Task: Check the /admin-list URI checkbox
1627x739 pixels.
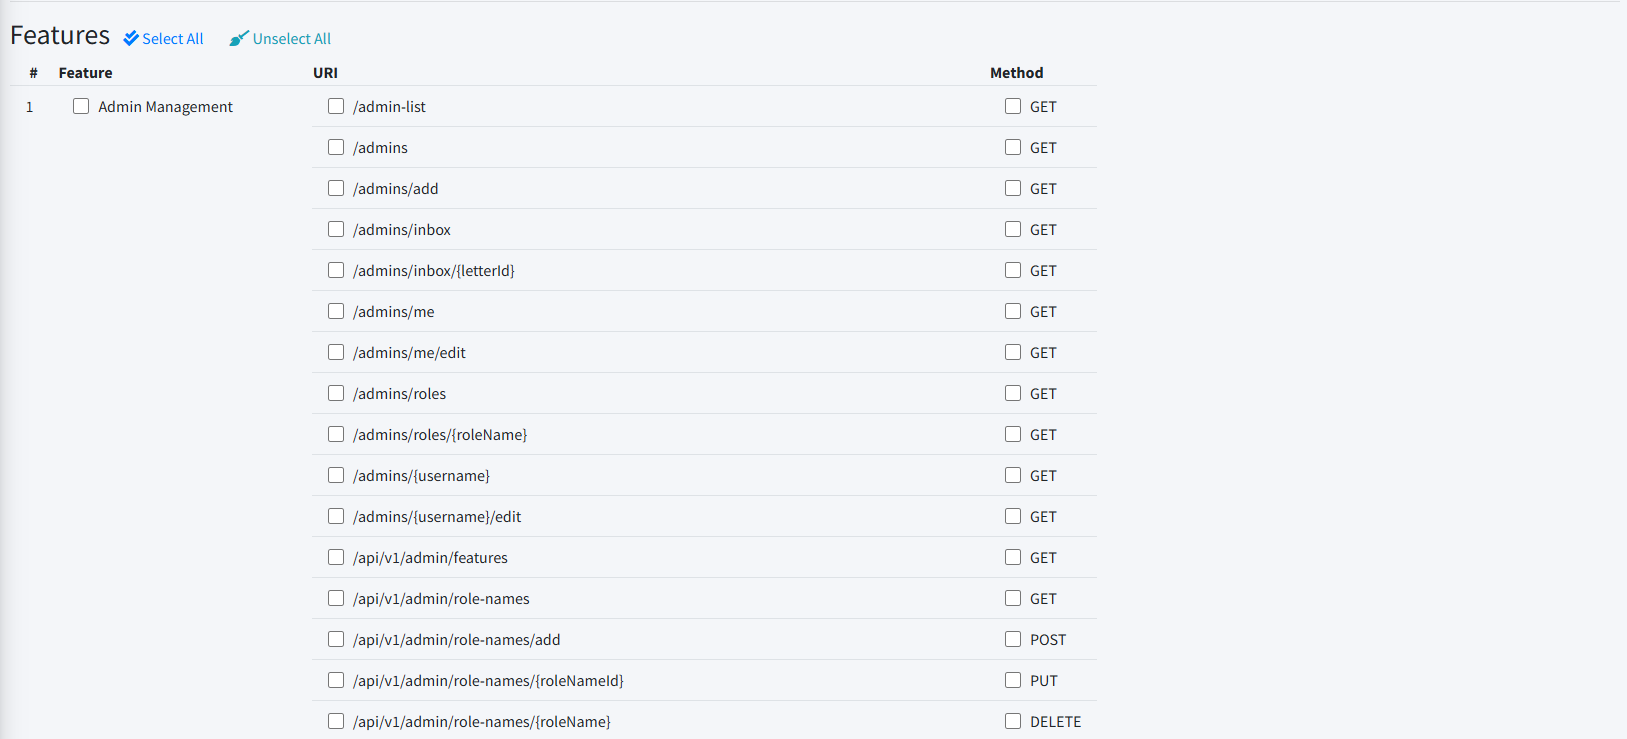Action: [x=336, y=106]
